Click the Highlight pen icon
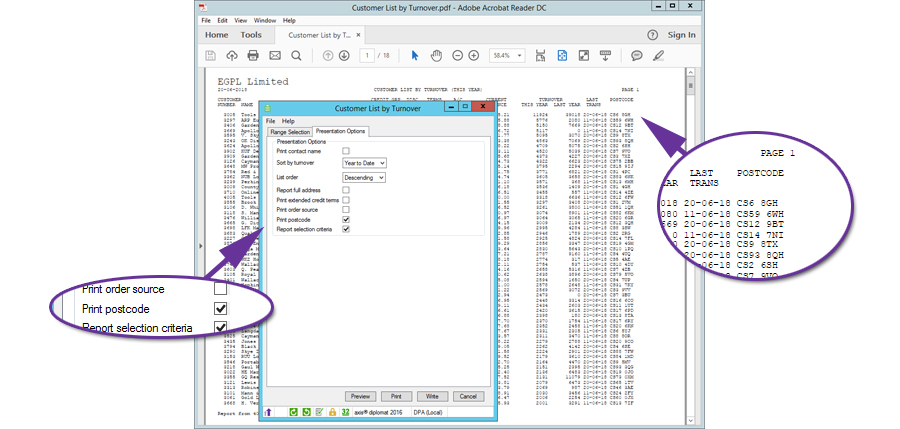Viewport: 900px width, 429px height. tap(658, 56)
